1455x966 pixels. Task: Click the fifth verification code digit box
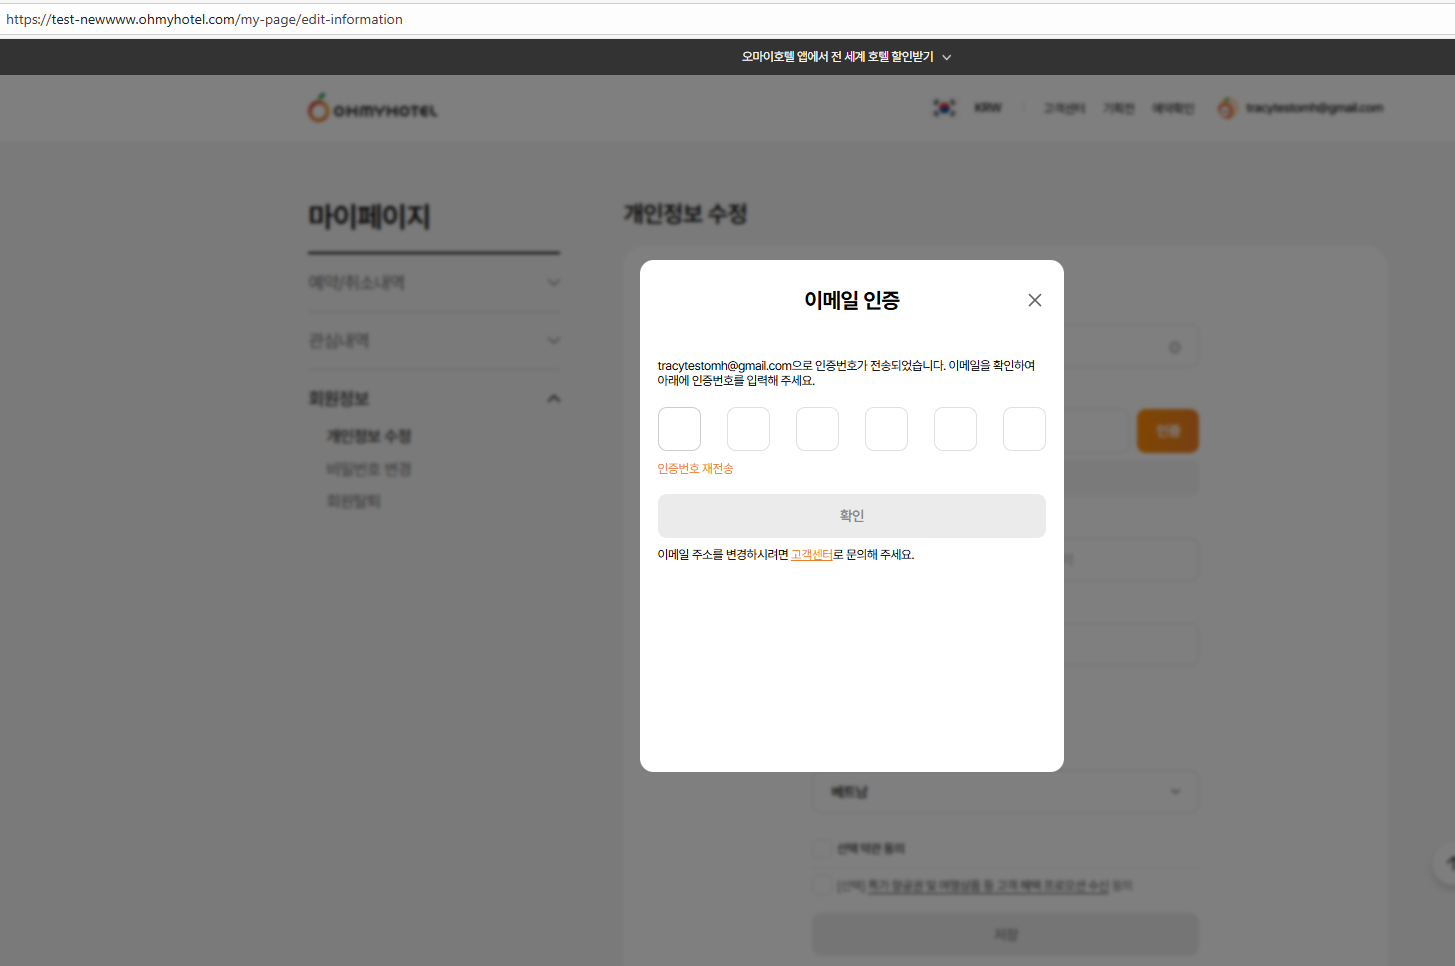point(955,429)
